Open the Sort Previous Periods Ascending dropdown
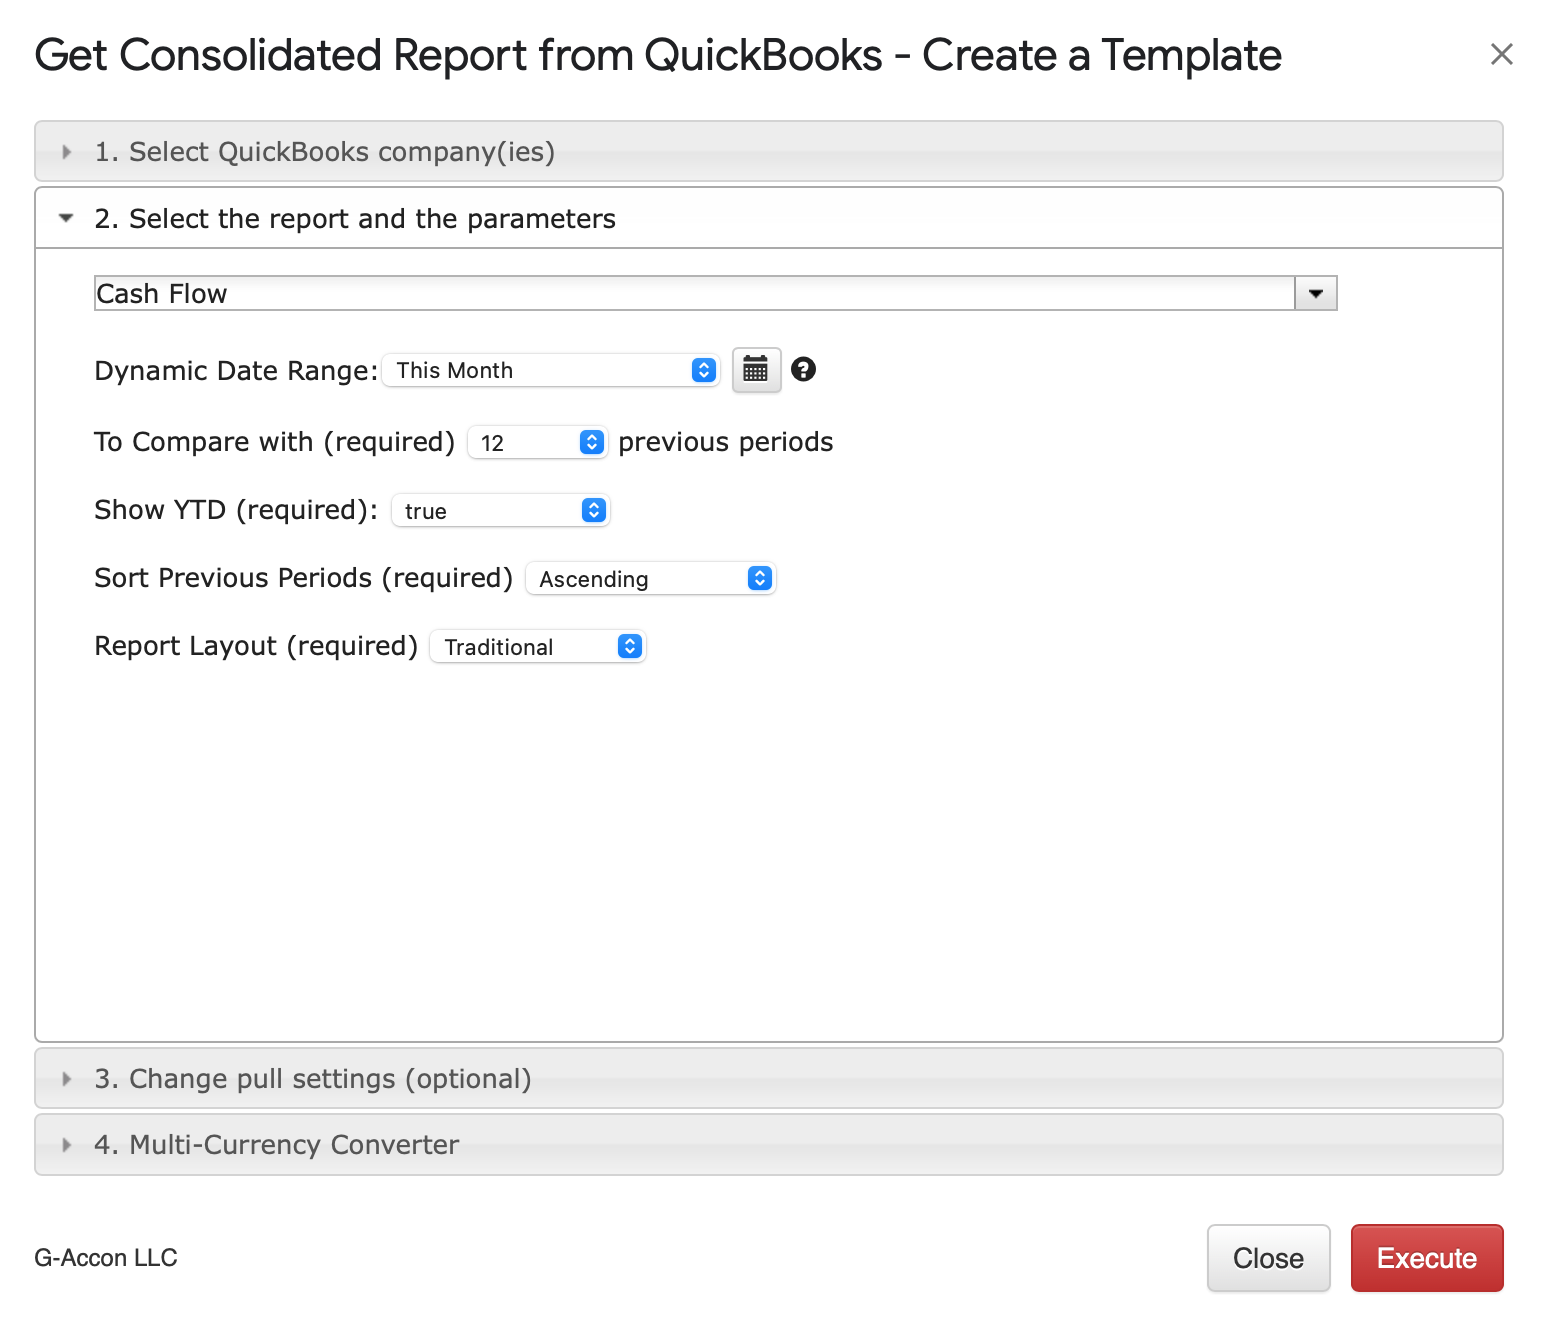This screenshot has width=1556, height=1326. [650, 579]
